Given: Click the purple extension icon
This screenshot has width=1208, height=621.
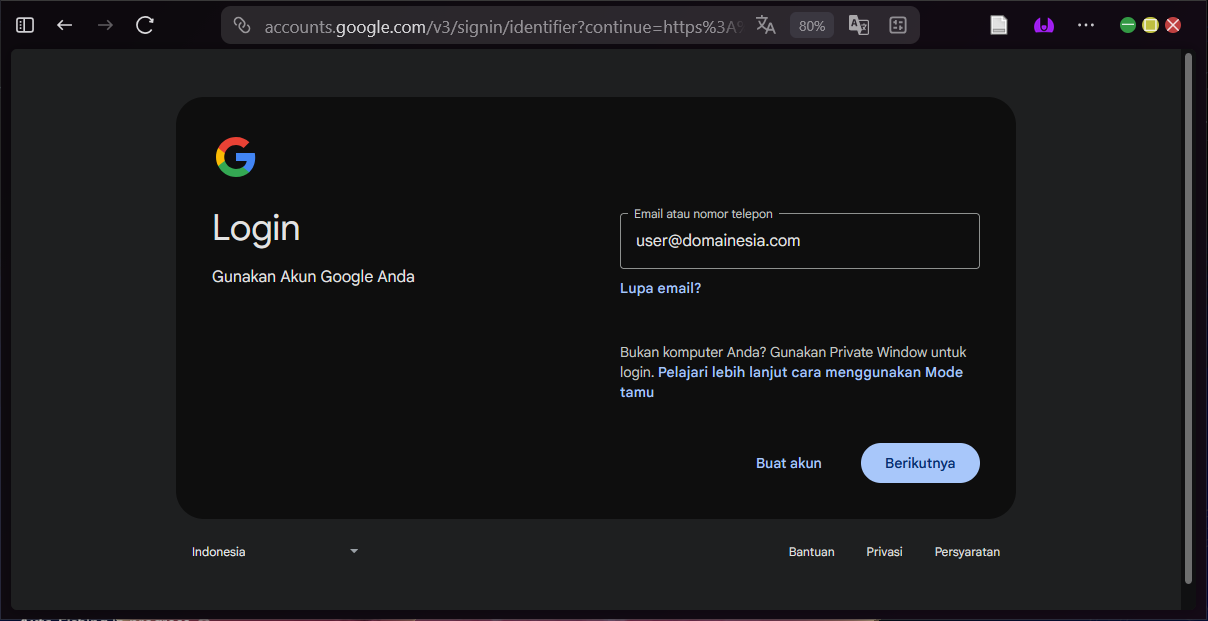Looking at the screenshot, I should 1044,25.
